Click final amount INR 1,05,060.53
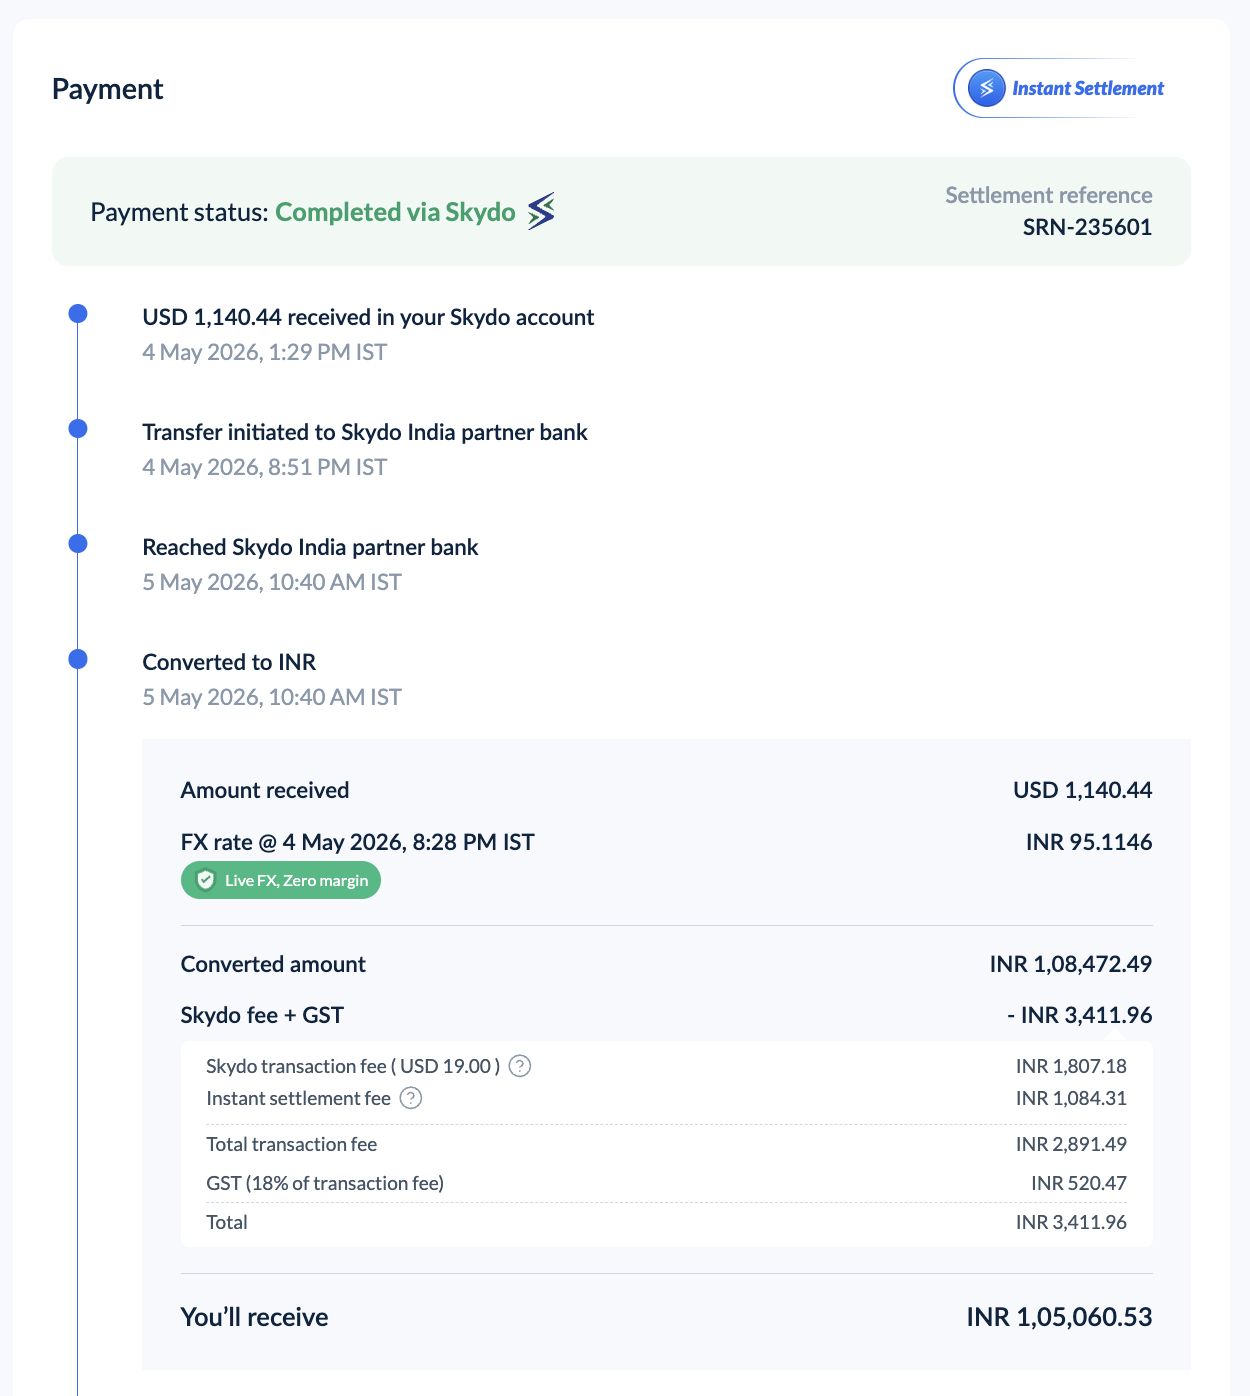This screenshot has height=1396, width=1250. (1059, 1317)
